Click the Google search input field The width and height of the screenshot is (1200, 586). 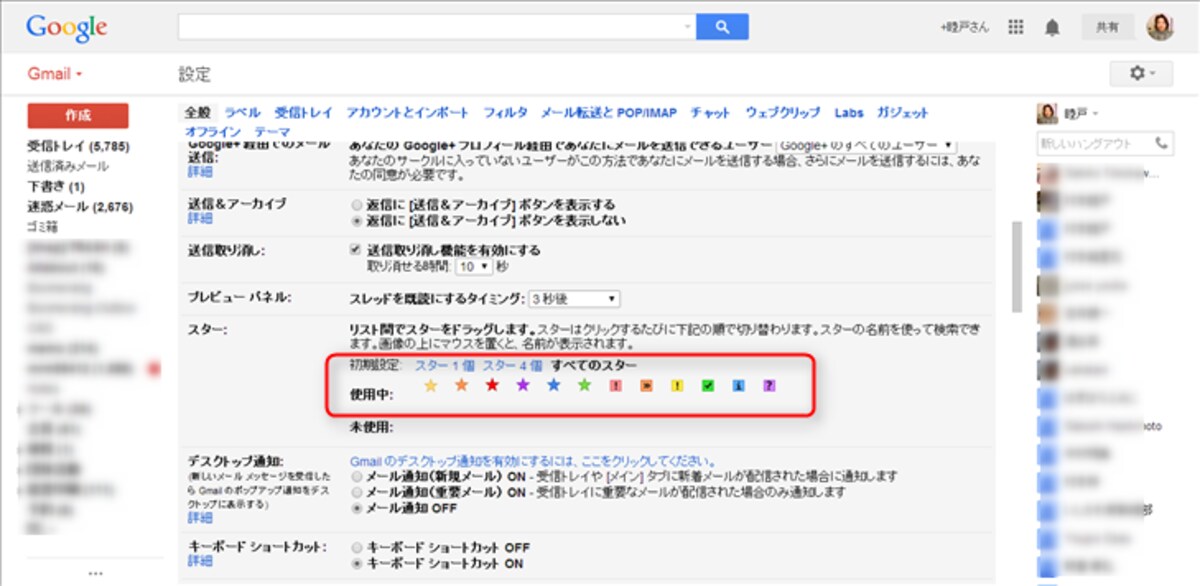point(436,27)
